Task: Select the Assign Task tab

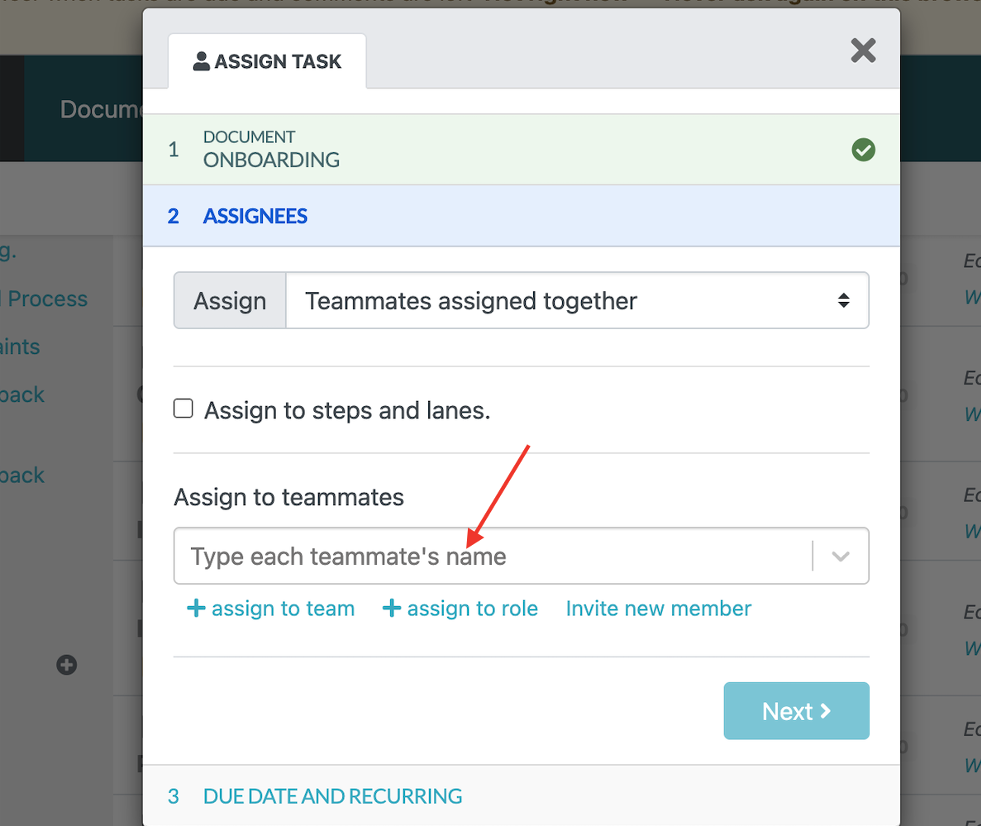Action: [x=267, y=61]
